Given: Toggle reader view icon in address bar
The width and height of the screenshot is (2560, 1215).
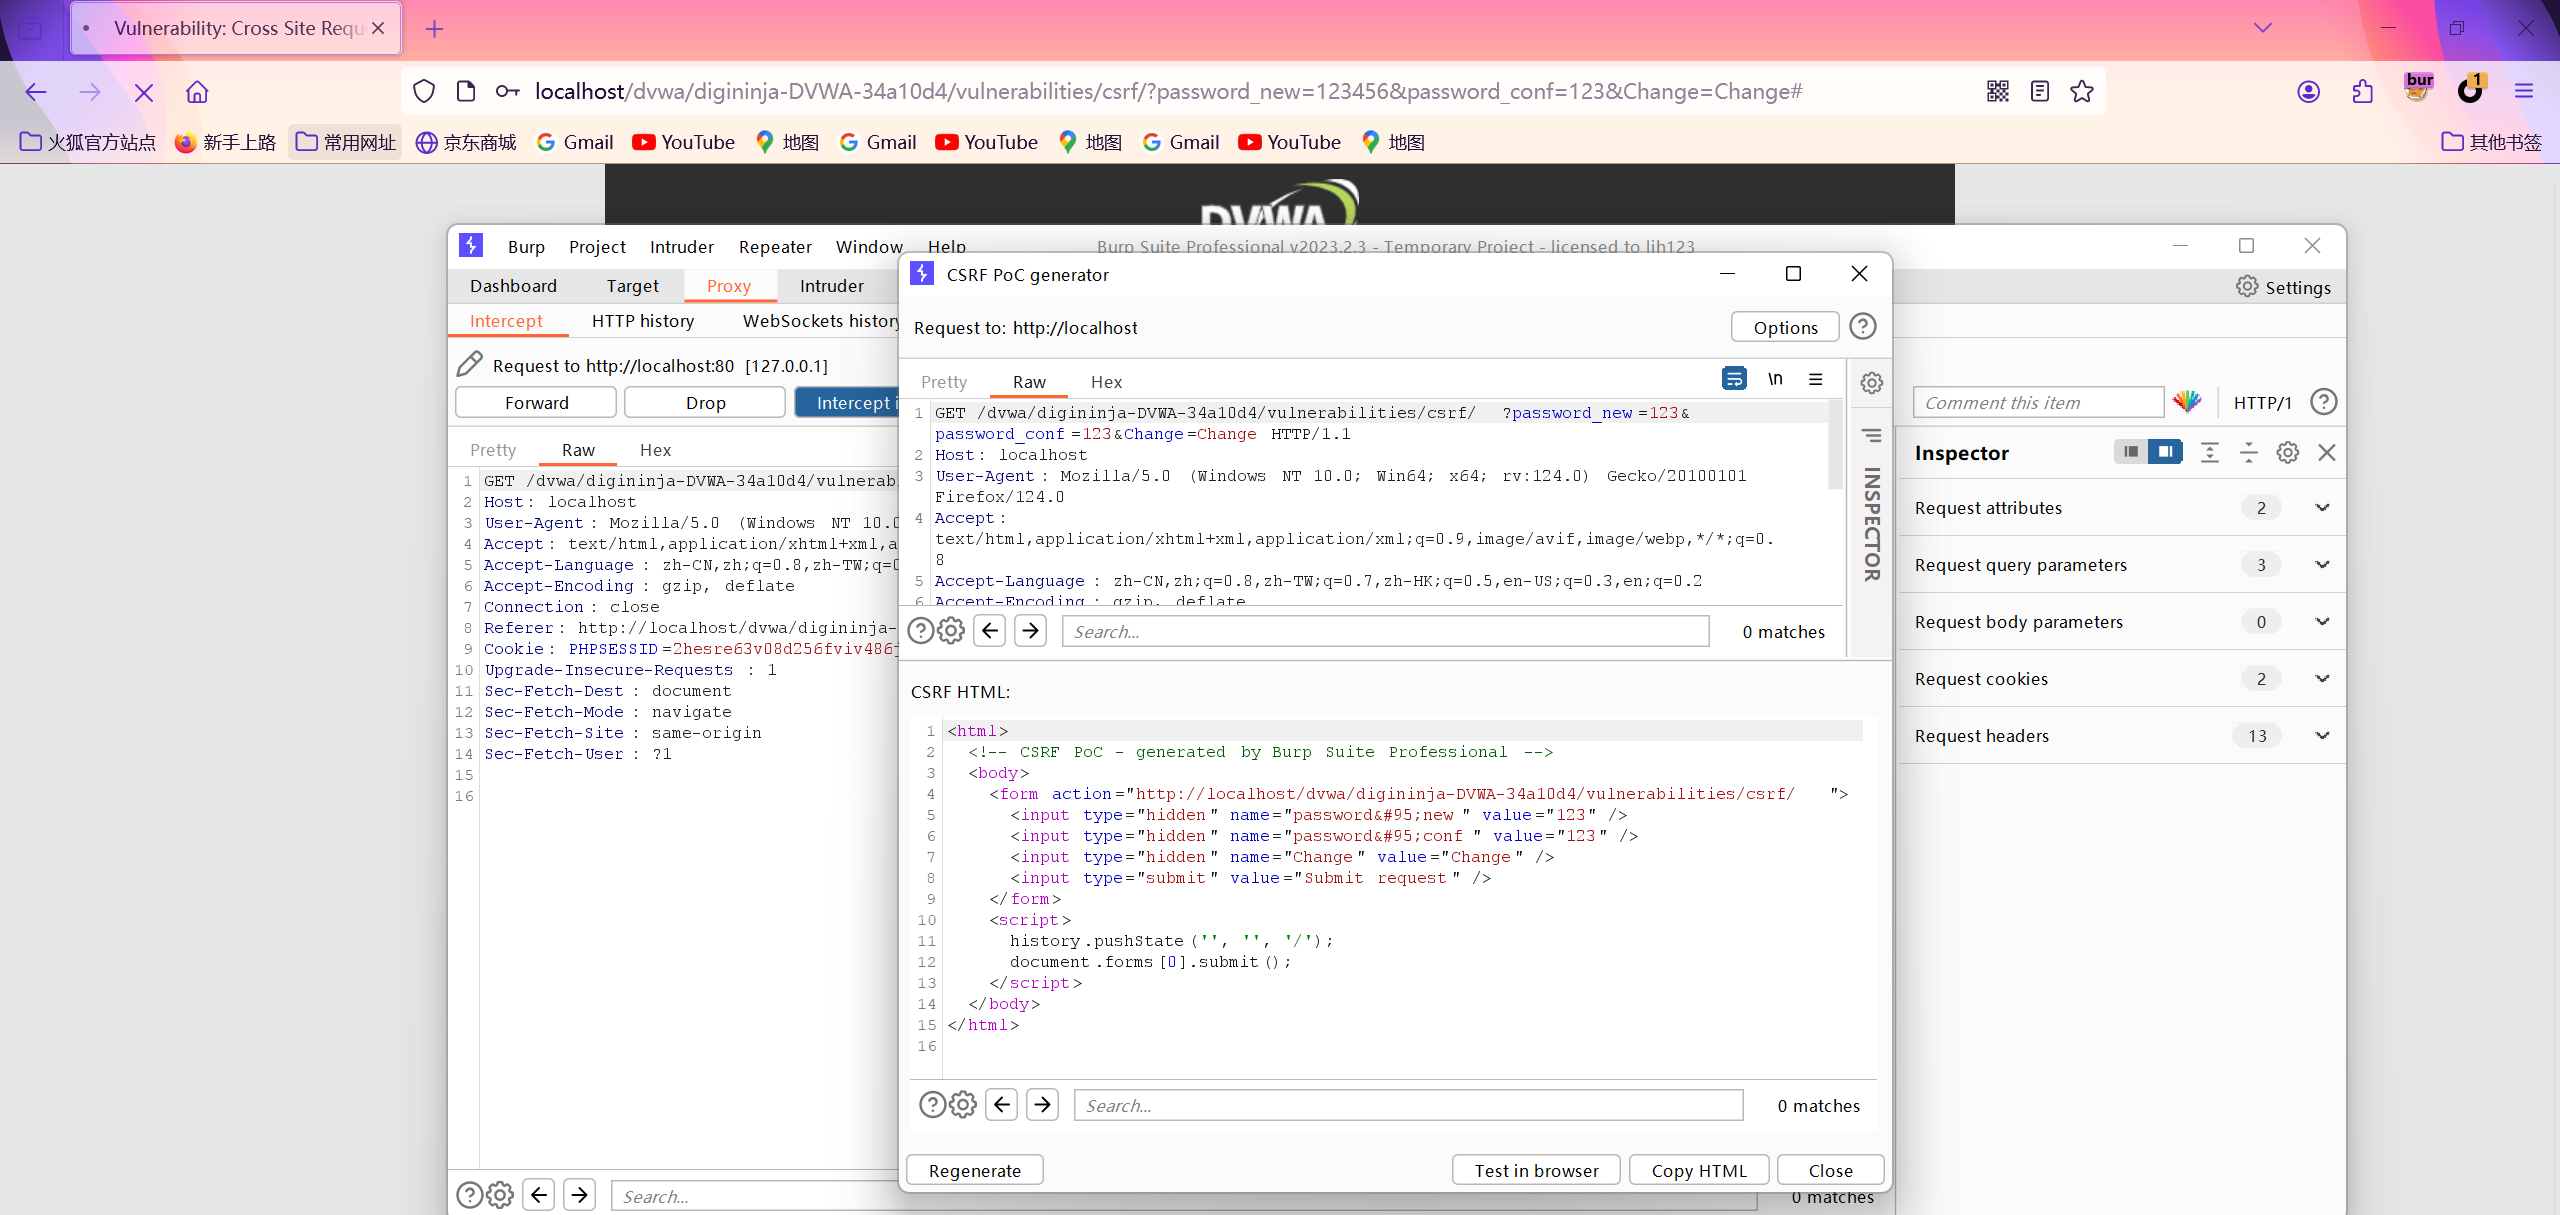Looking at the screenshot, I should click(2040, 92).
